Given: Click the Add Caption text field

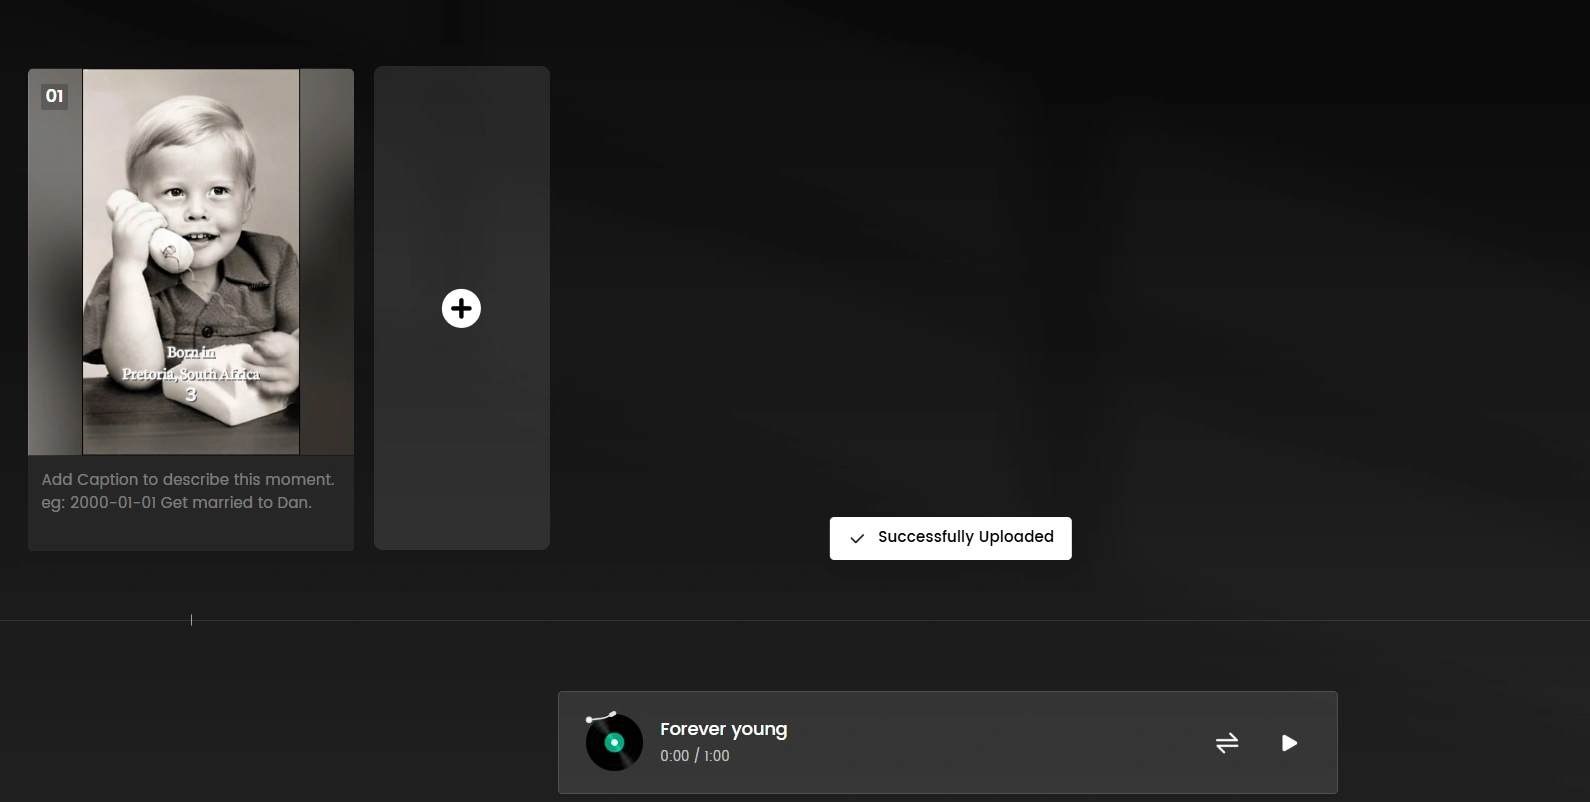Looking at the screenshot, I should click(x=190, y=491).
